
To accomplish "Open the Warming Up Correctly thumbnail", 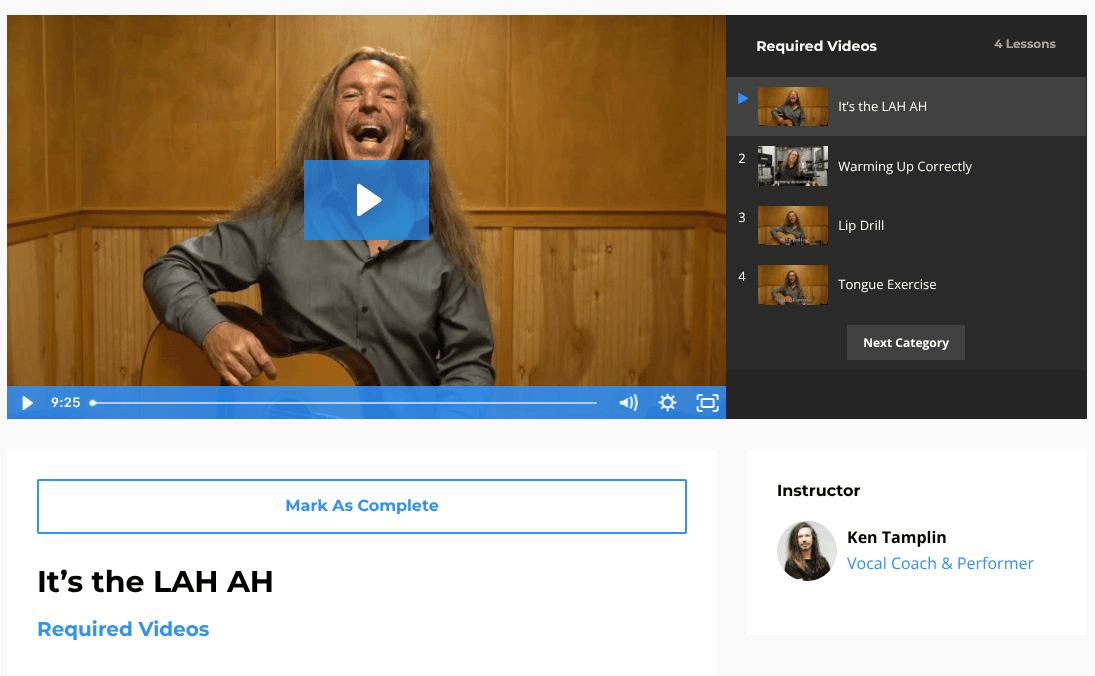I will point(792,166).
